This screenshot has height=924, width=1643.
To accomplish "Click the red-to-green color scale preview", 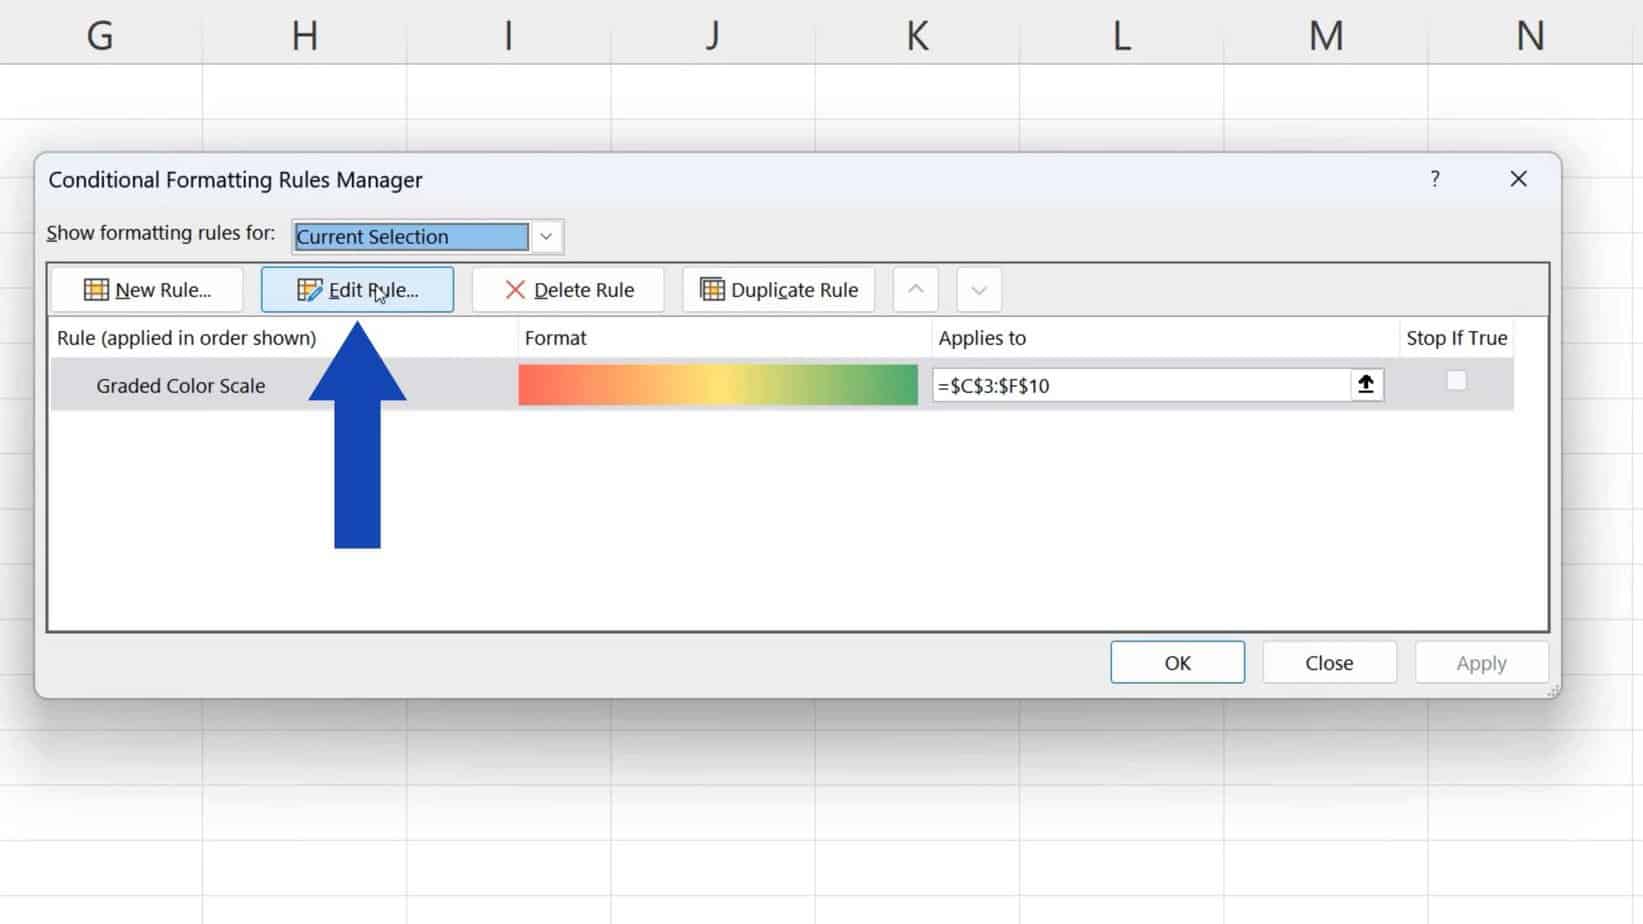I will point(716,385).
